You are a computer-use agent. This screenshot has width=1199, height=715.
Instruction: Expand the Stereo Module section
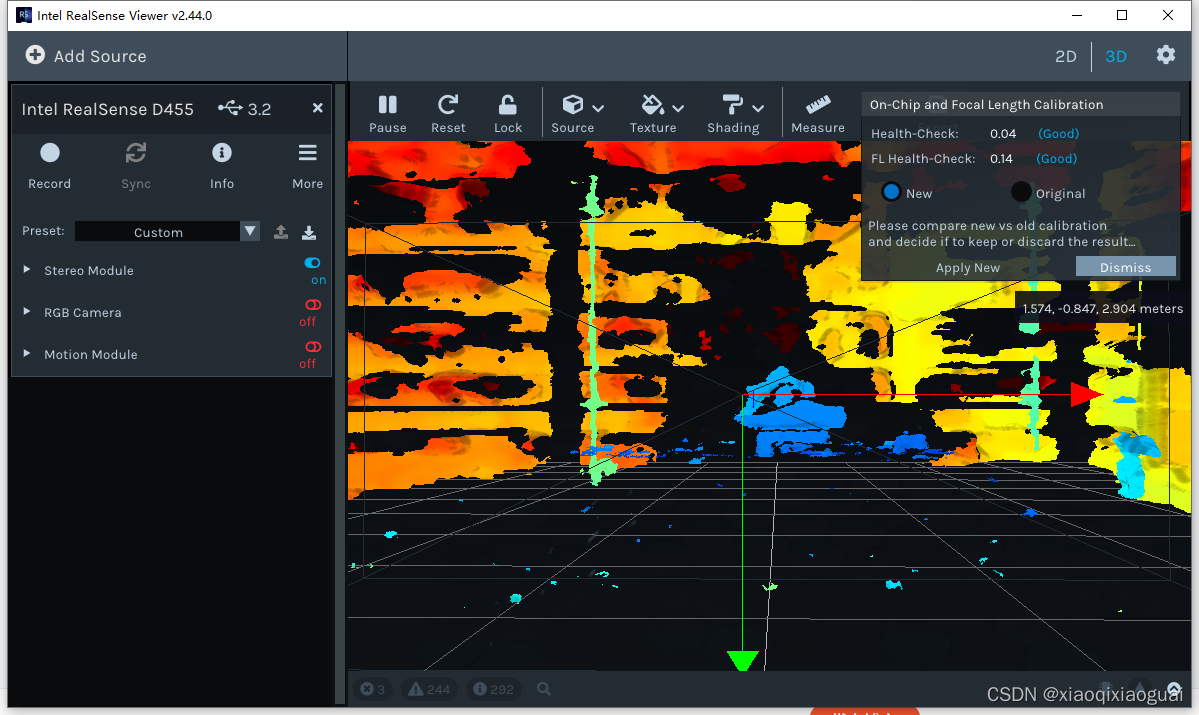tap(27, 270)
